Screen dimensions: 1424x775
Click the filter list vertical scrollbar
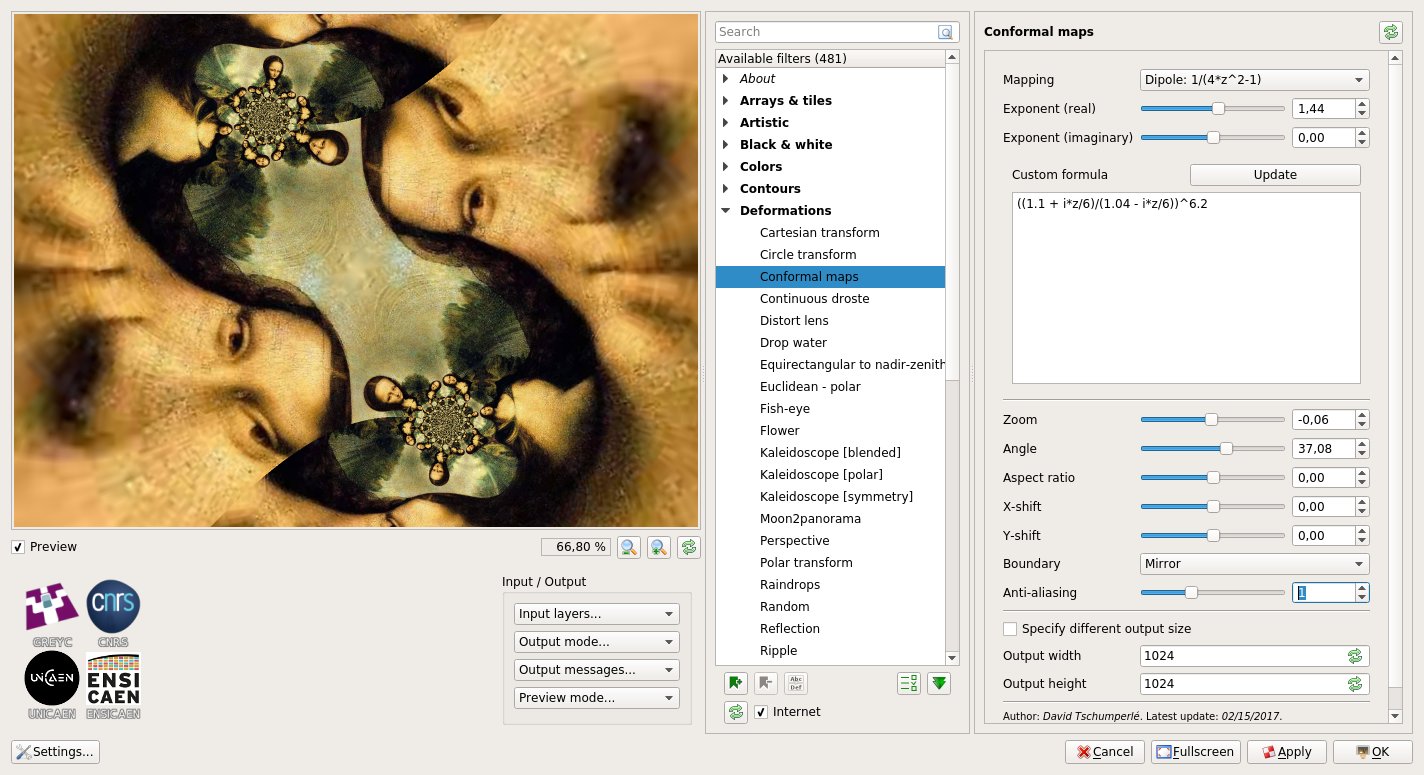(952, 357)
